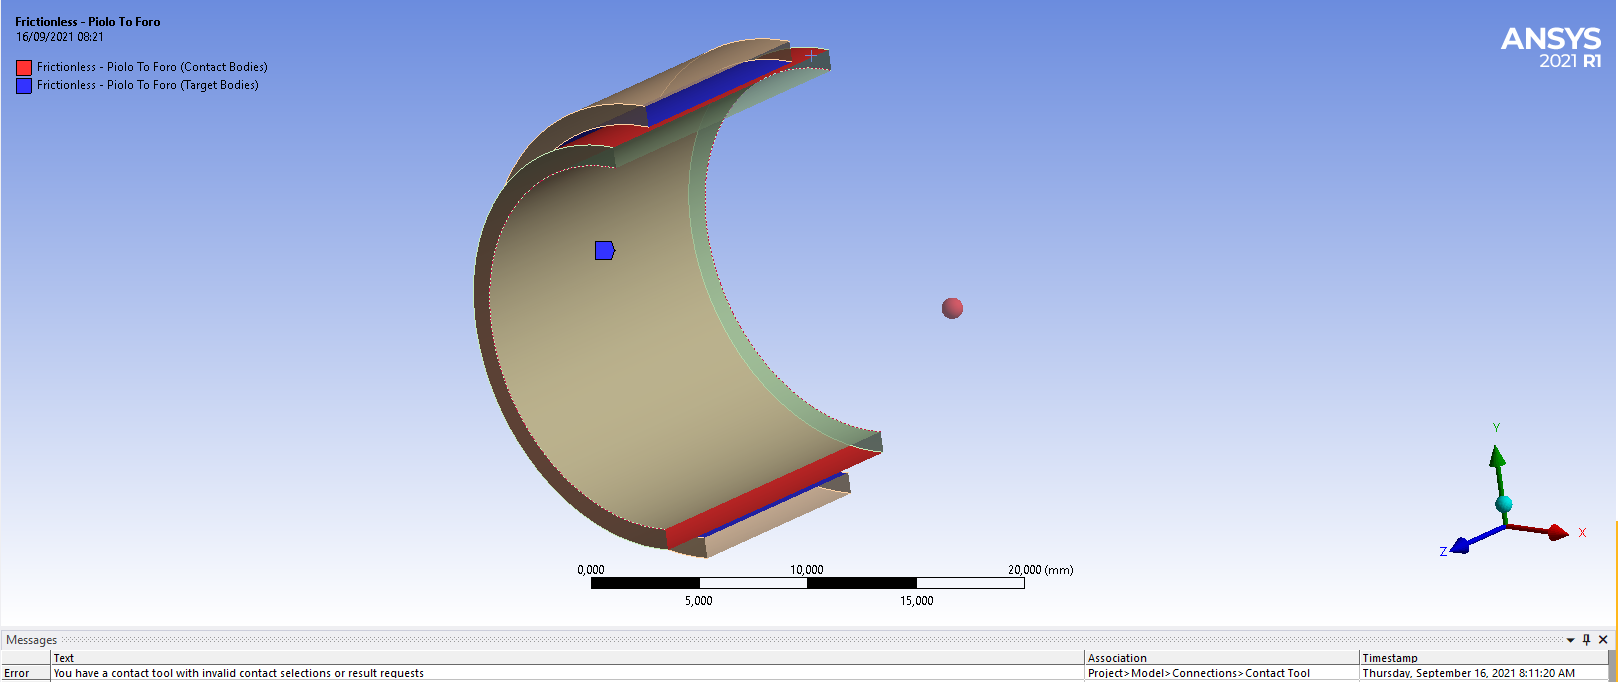The height and width of the screenshot is (682, 1618).
Task: Click the red X axis arrow on triad
Action: (1556, 532)
